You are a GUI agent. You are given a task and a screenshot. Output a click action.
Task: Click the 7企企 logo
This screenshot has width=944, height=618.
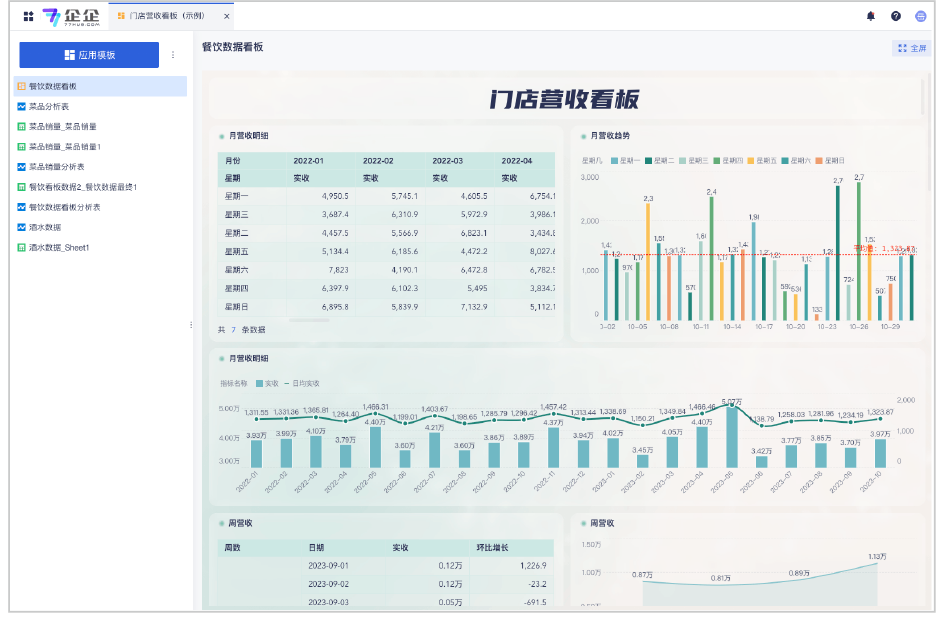[70, 17]
